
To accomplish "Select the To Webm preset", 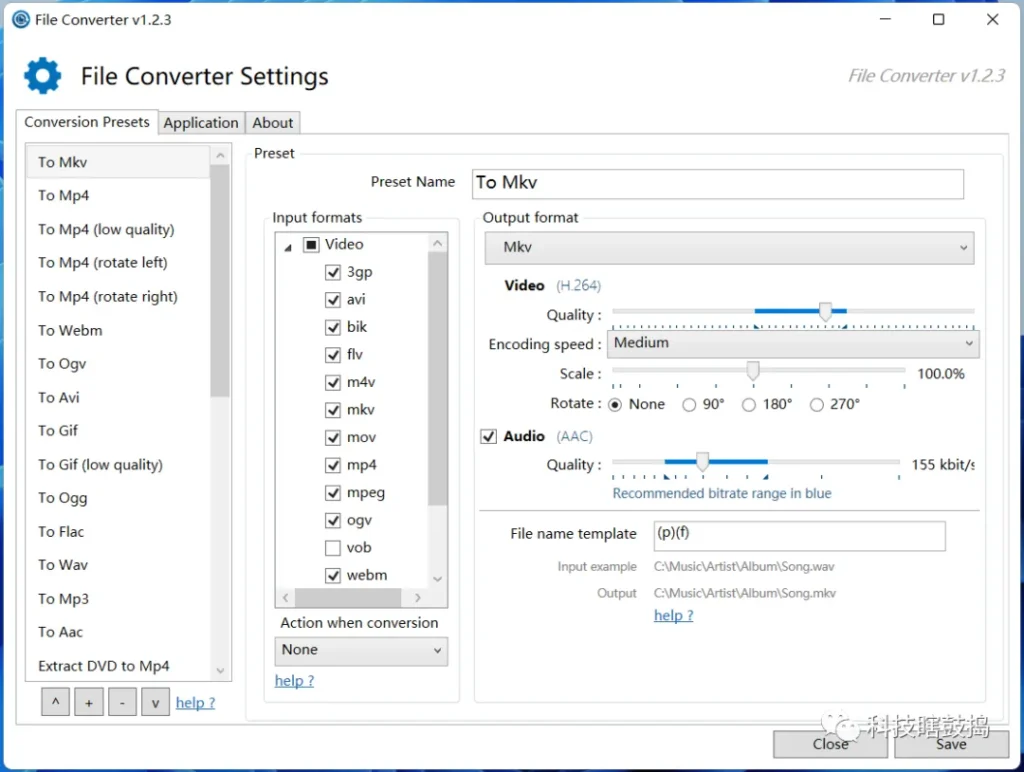I will [118, 330].
